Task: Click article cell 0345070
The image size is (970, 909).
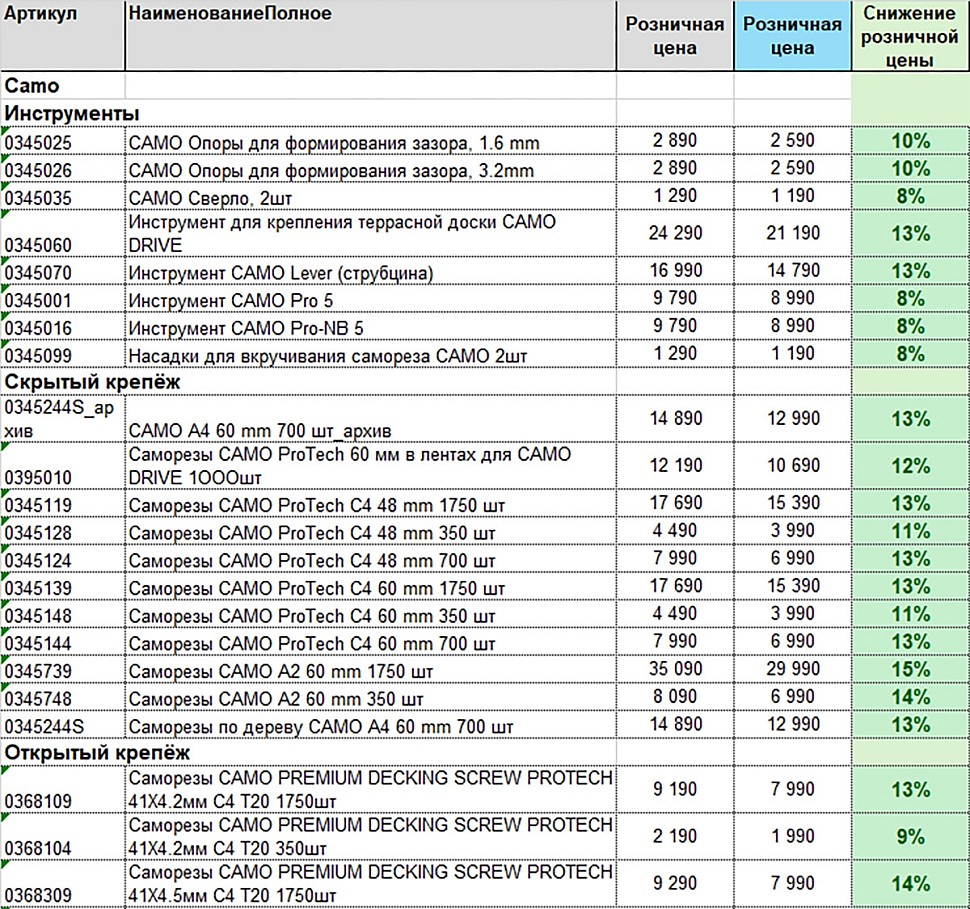Action: tap(62, 271)
